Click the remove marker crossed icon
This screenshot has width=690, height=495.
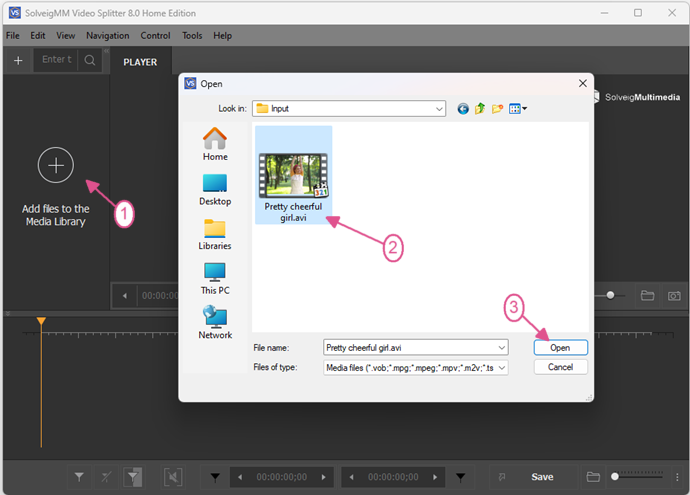click(x=106, y=477)
